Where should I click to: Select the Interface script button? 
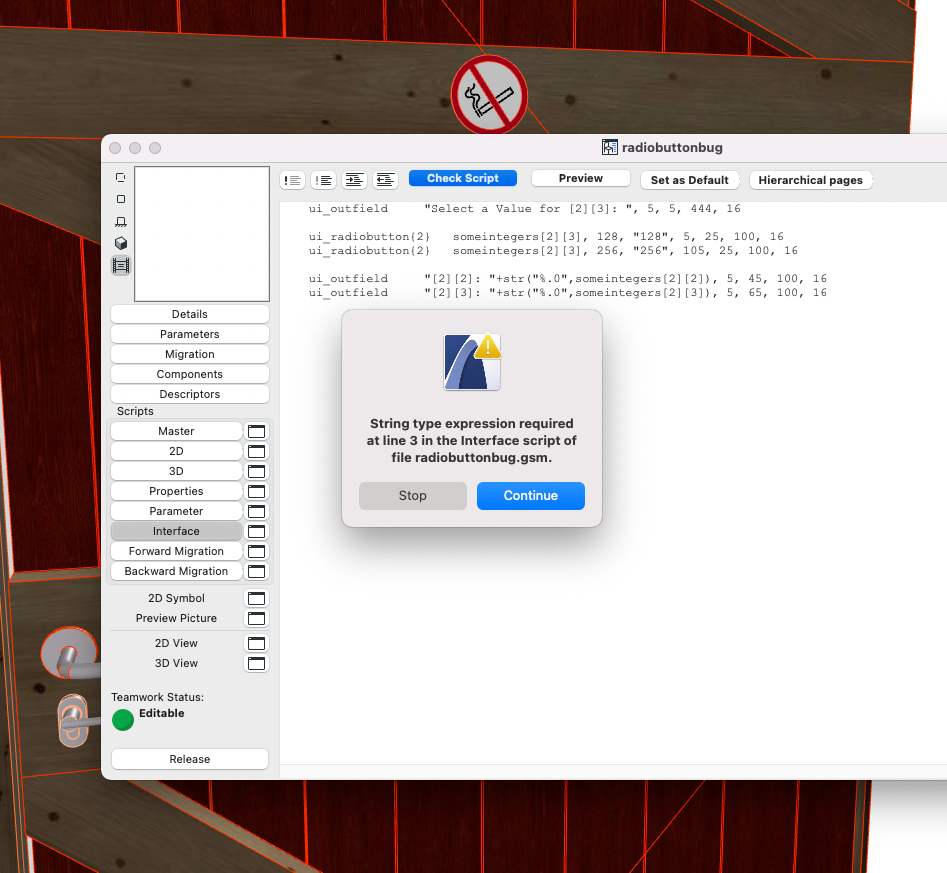pyautogui.click(x=176, y=531)
